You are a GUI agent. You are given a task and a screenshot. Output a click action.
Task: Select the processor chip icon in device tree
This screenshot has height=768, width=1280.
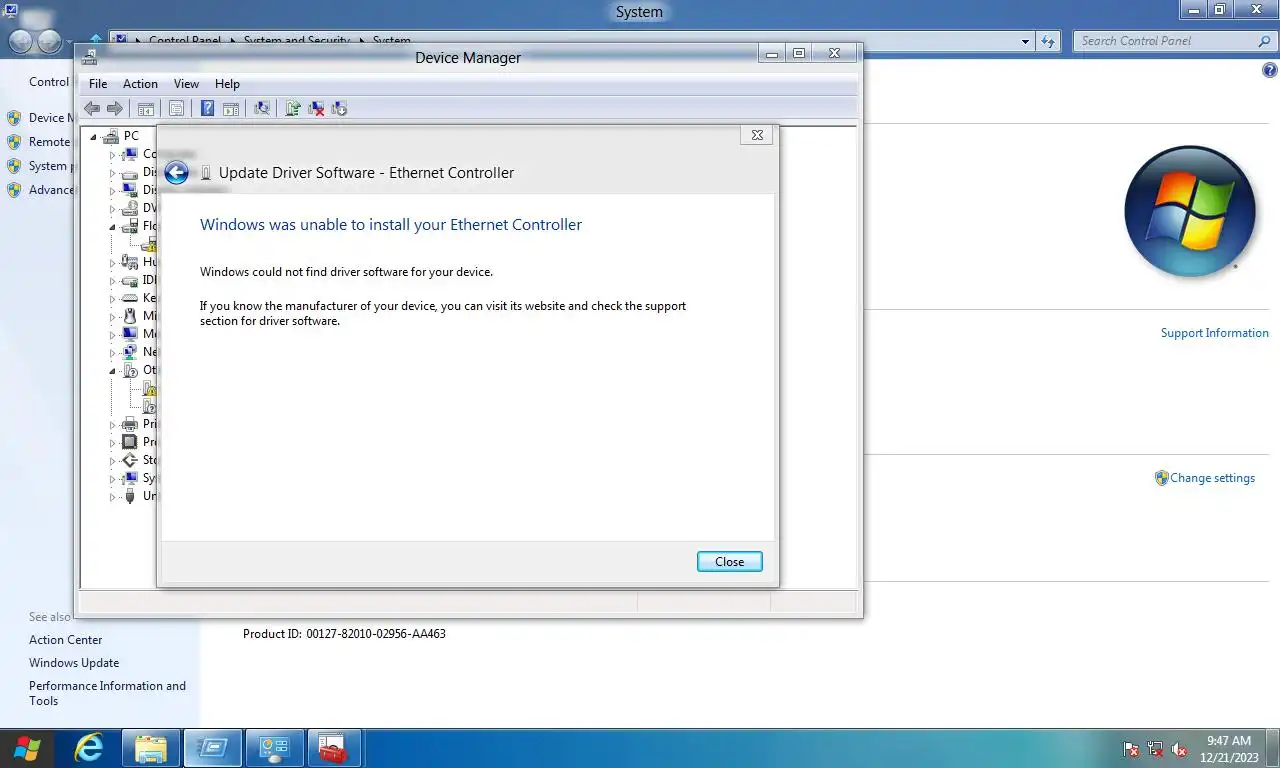[129, 442]
